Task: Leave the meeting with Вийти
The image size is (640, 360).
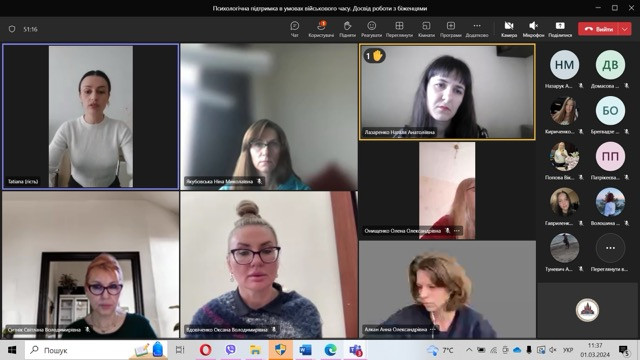Action: click(599, 29)
